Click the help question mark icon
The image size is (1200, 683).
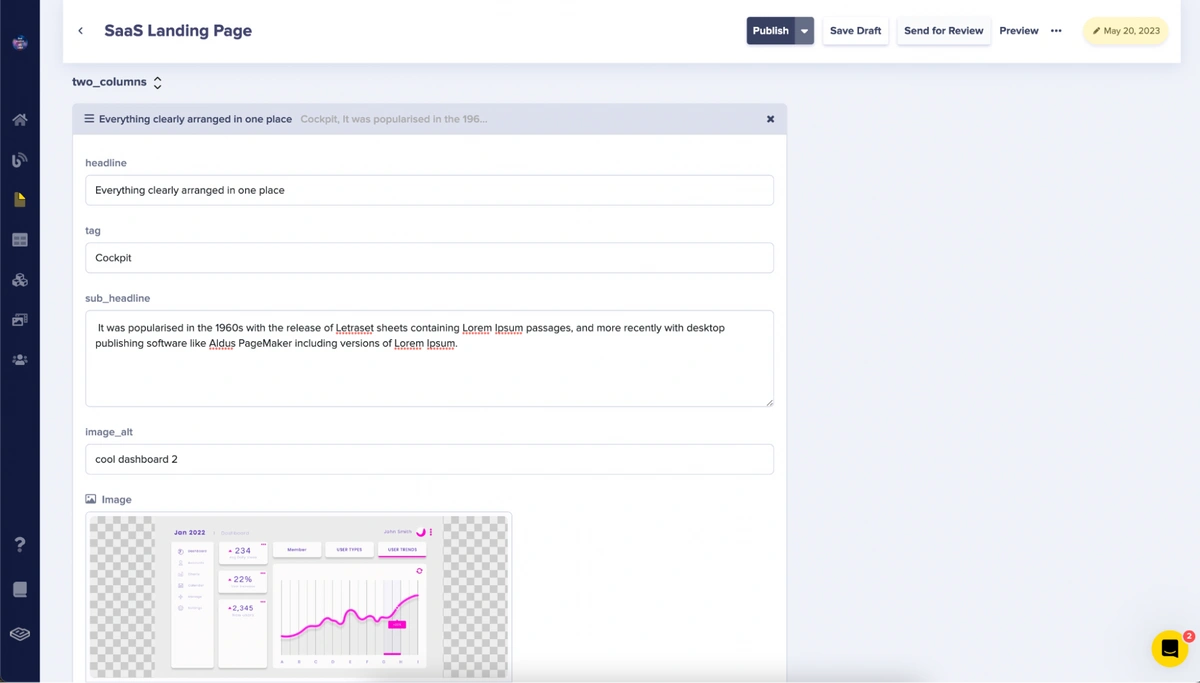point(19,545)
